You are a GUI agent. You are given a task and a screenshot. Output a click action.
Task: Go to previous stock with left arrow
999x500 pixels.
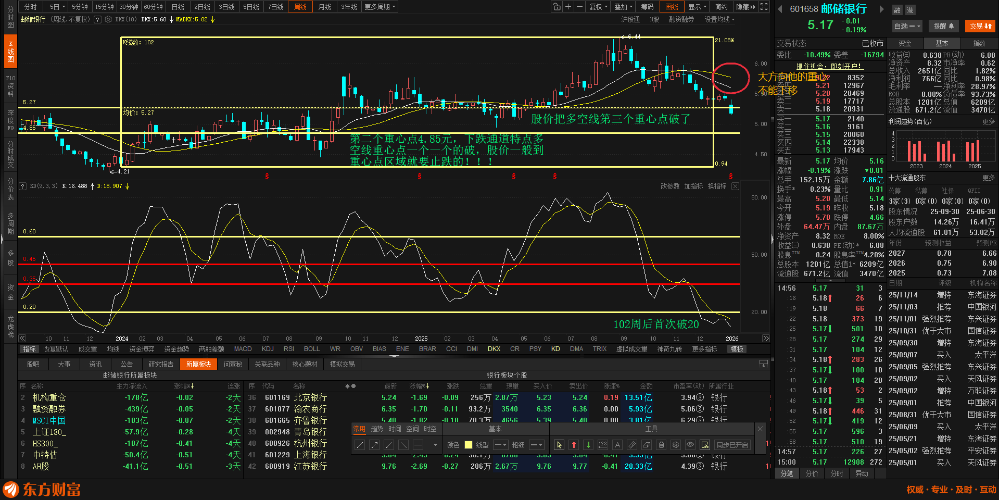(780, 9)
